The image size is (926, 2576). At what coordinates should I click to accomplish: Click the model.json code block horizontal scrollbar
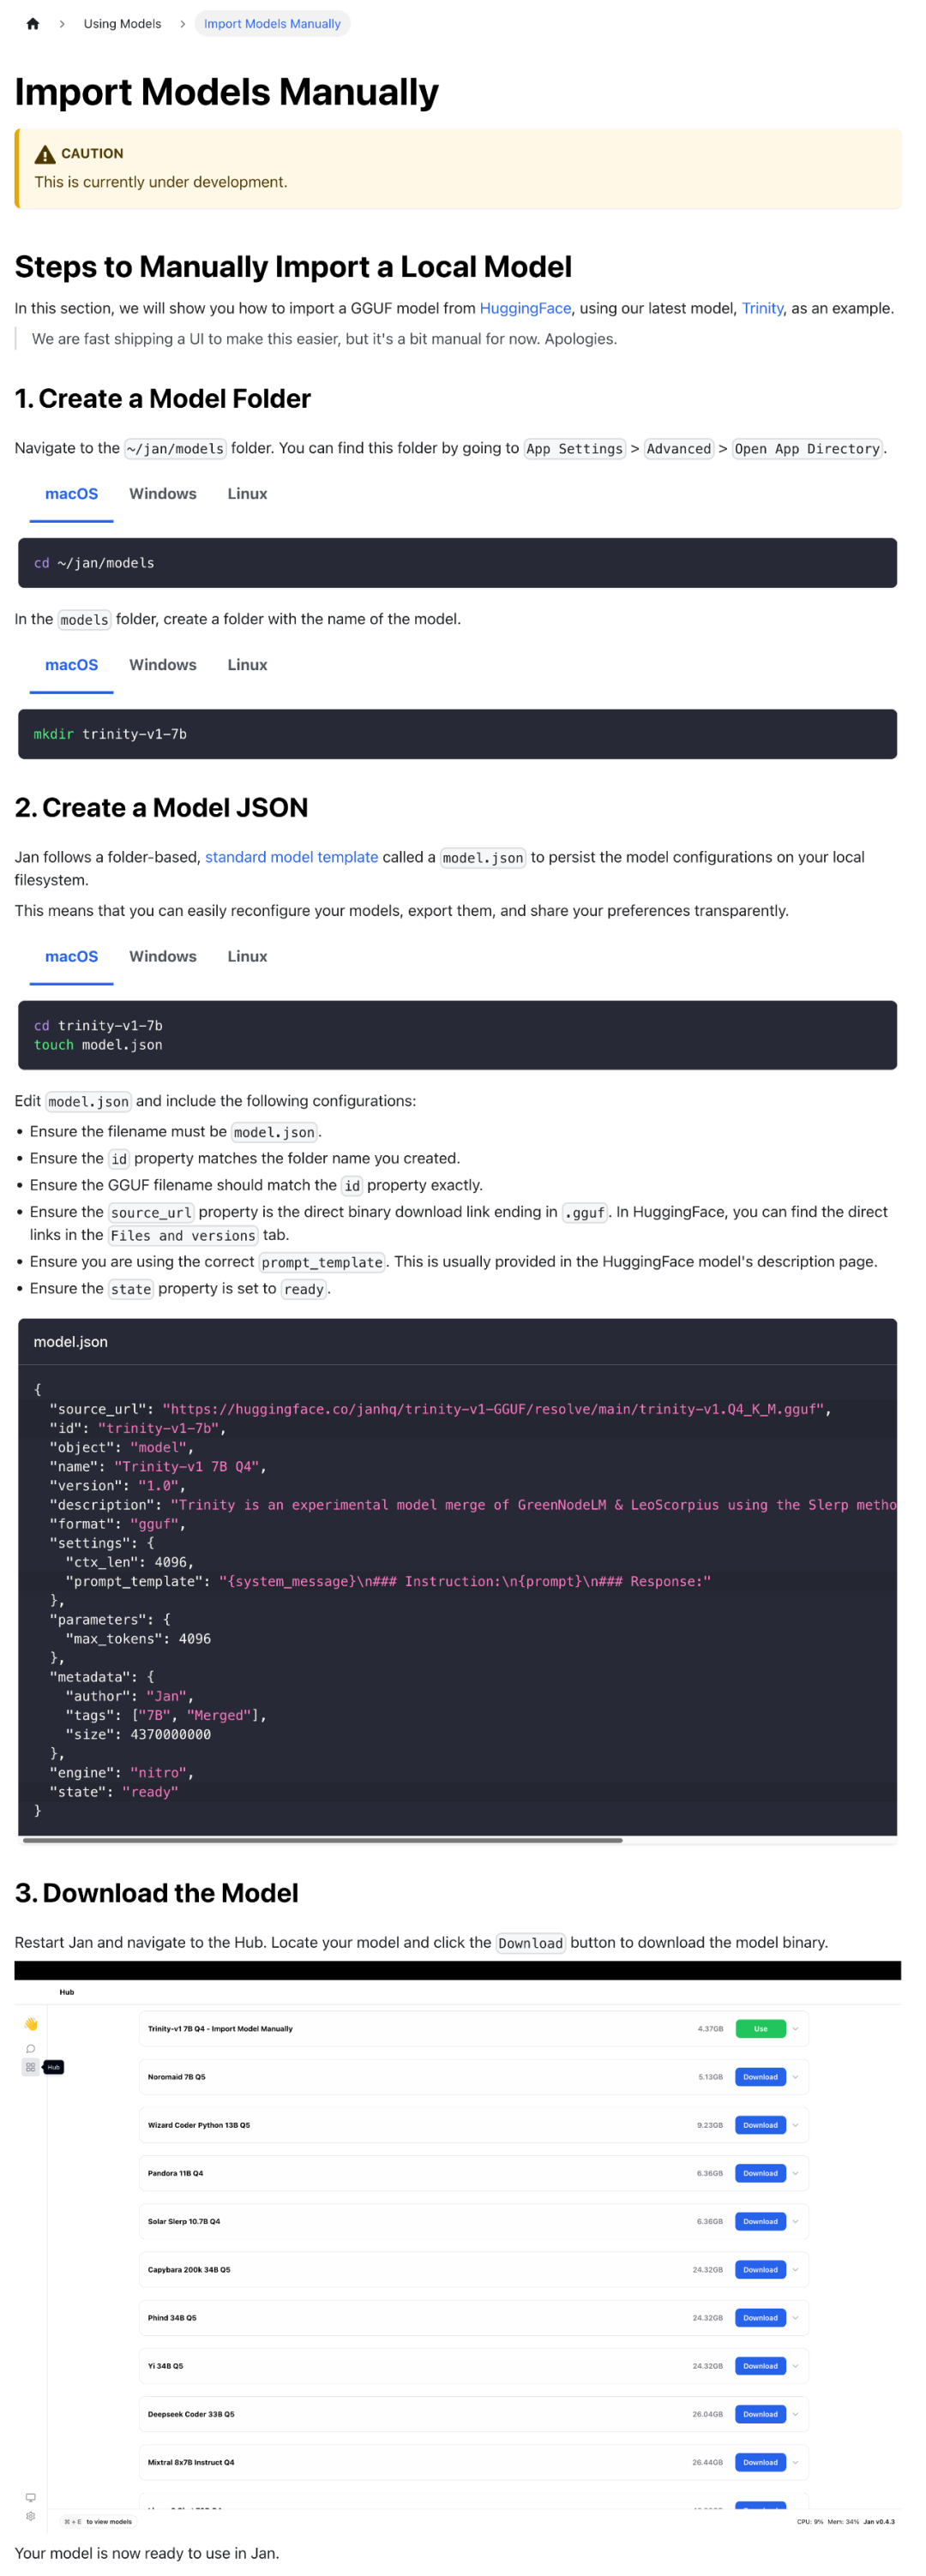tap(322, 1840)
